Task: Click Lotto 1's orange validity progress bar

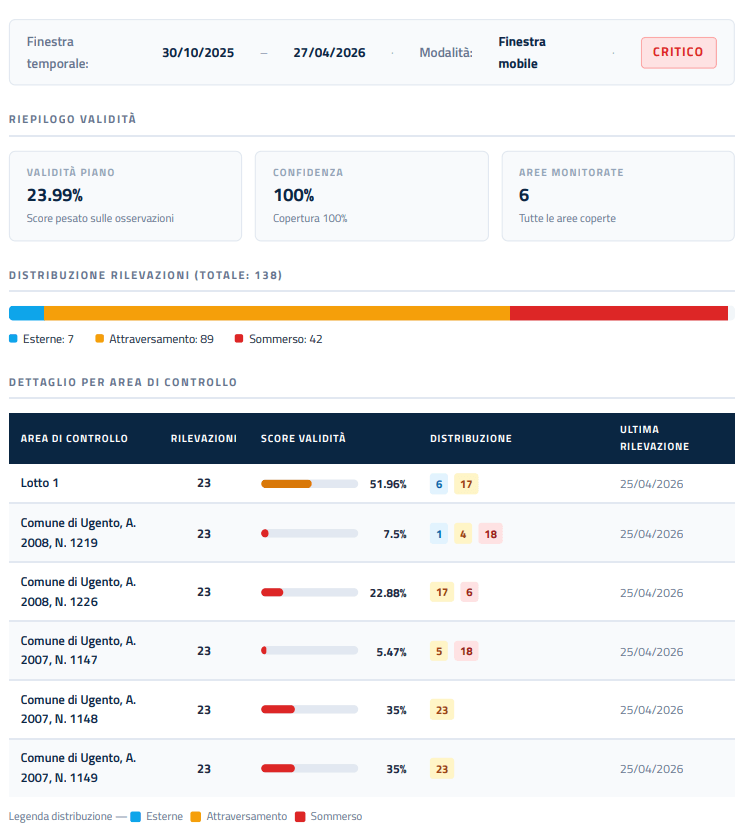Action: [x=309, y=484]
